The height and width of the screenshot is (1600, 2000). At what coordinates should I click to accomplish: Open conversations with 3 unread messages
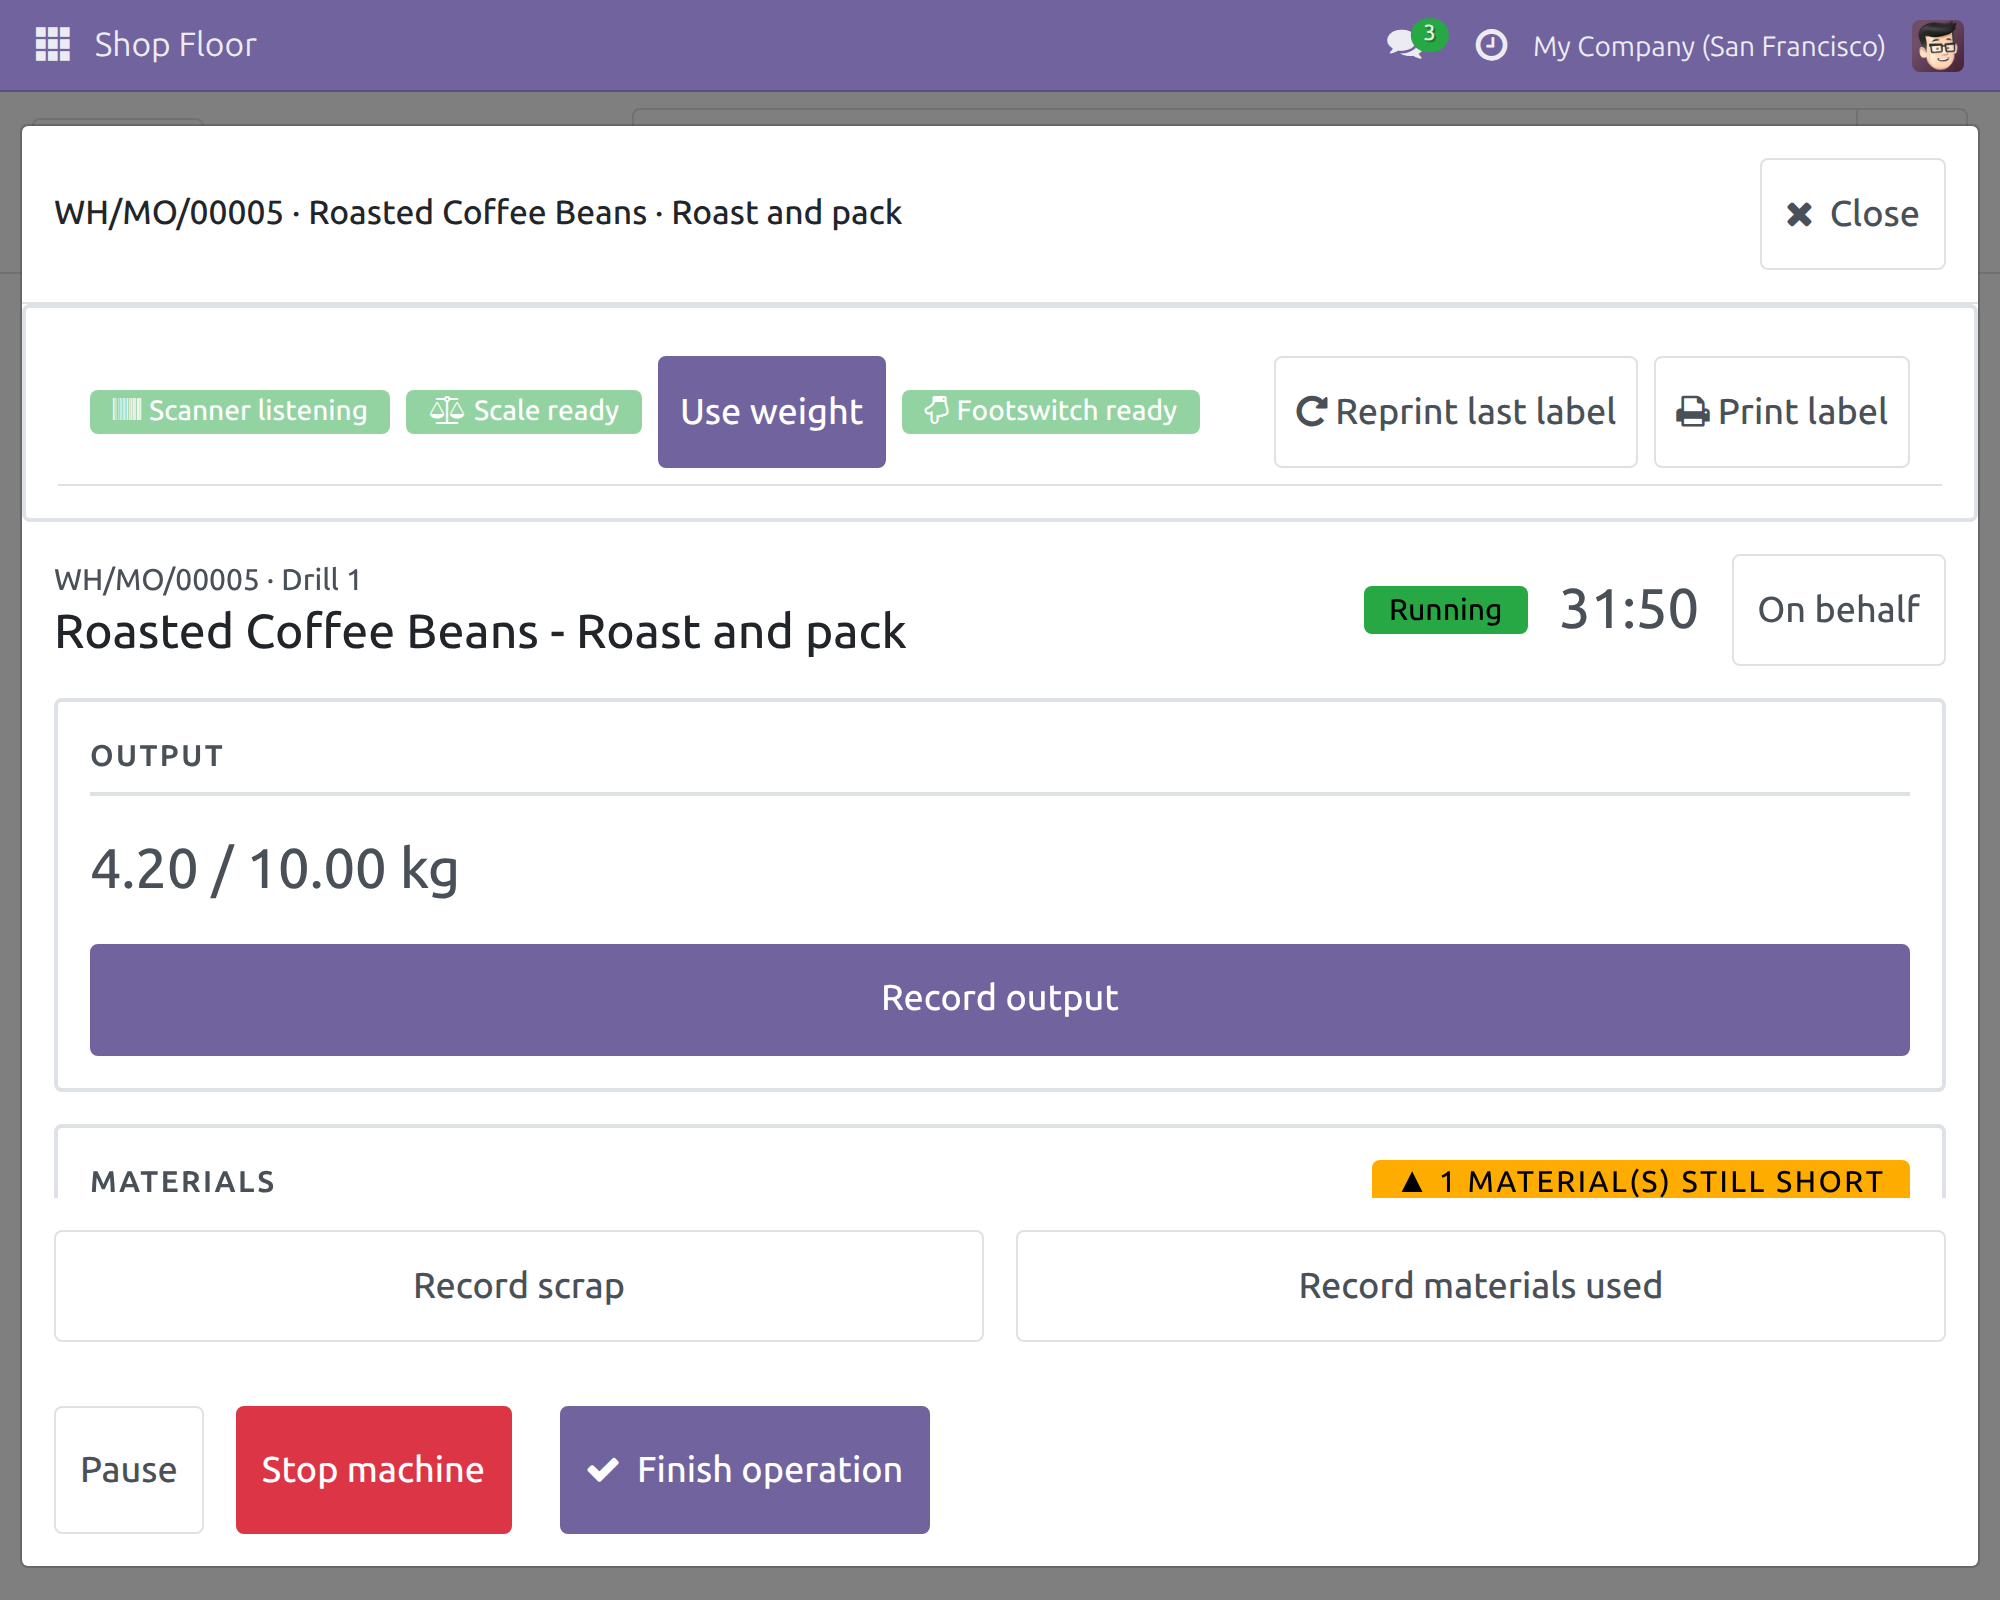tap(1415, 42)
